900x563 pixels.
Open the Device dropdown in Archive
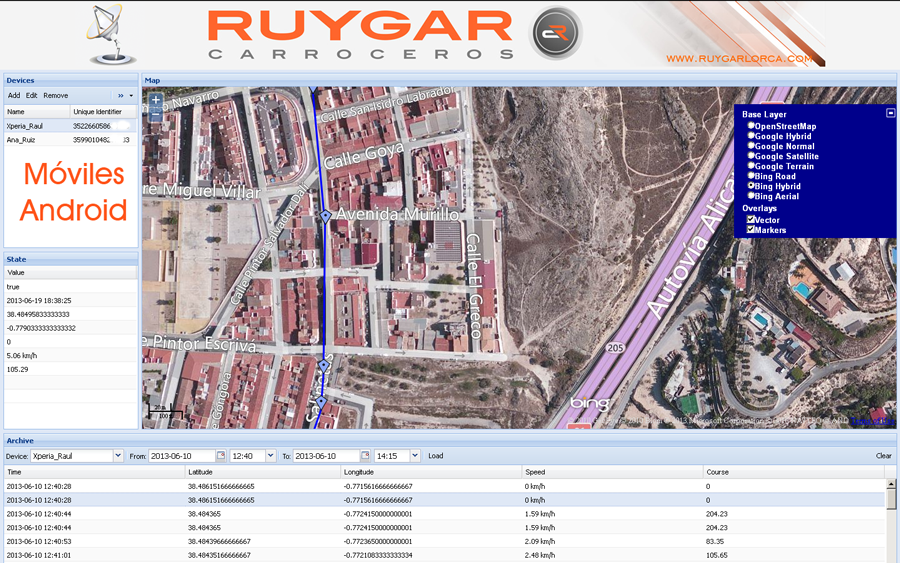pyautogui.click(x=118, y=456)
